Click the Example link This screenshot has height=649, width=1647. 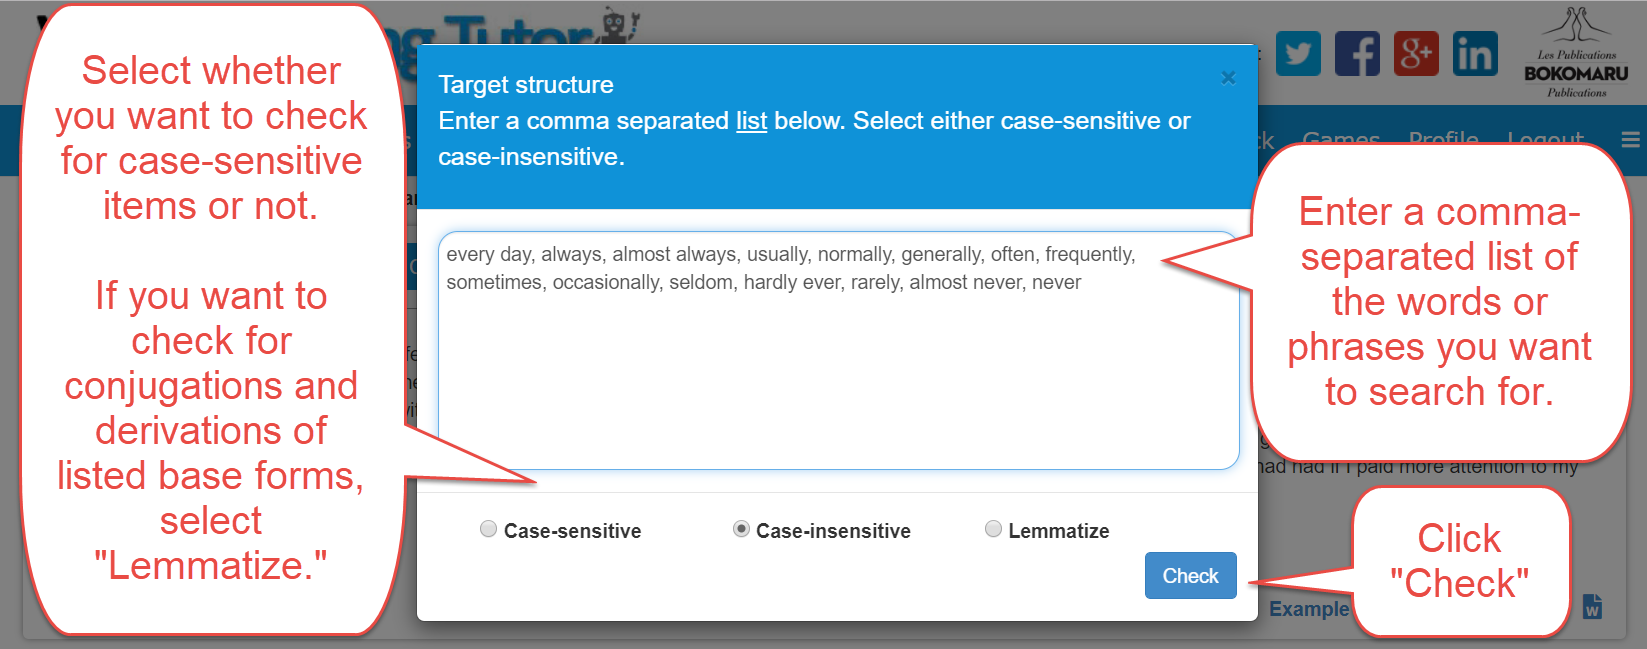click(x=1308, y=609)
